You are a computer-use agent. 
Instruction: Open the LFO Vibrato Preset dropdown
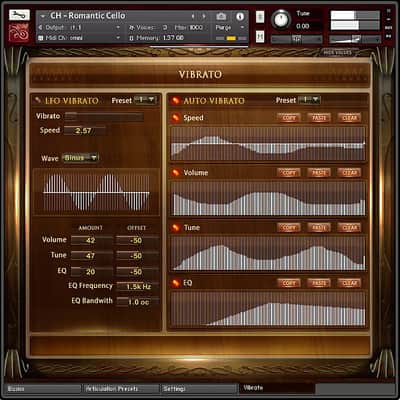145,100
